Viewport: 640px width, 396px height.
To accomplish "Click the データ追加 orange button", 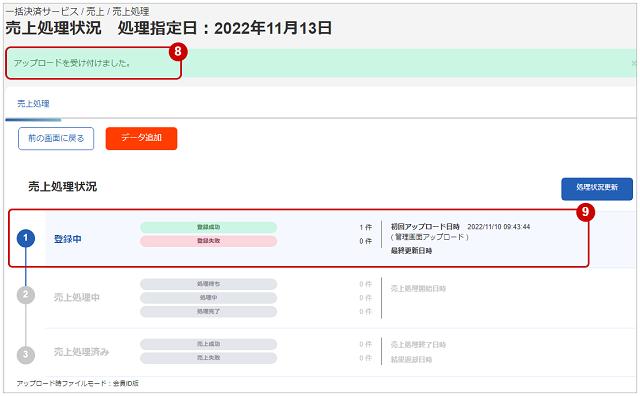I will [x=141, y=138].
